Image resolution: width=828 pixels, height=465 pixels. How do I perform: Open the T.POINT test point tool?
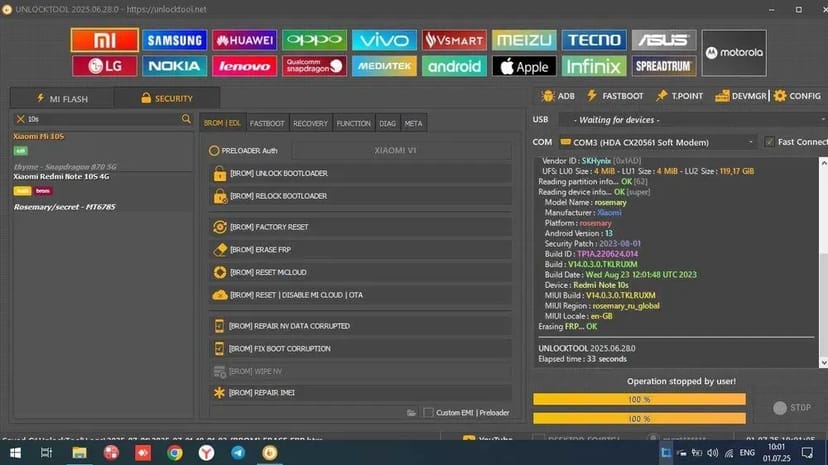click(679, 96)
